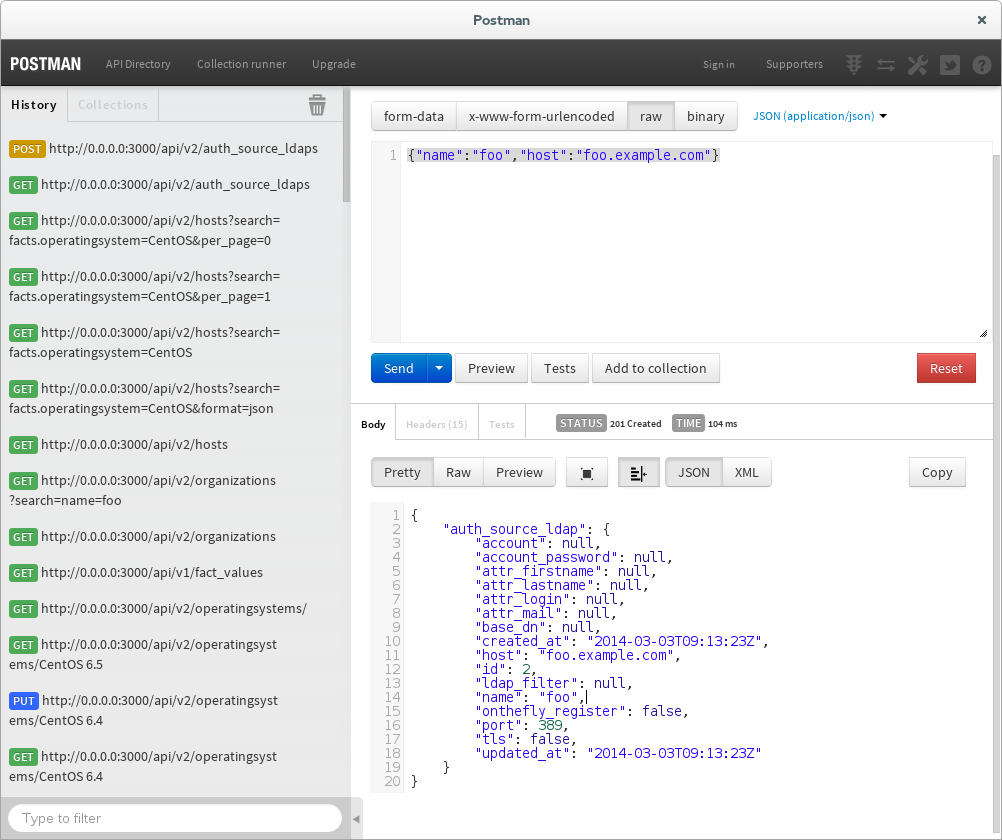Click inside the raw JSON request editor
Viewport: 1002px width, 840px height.
697,243
